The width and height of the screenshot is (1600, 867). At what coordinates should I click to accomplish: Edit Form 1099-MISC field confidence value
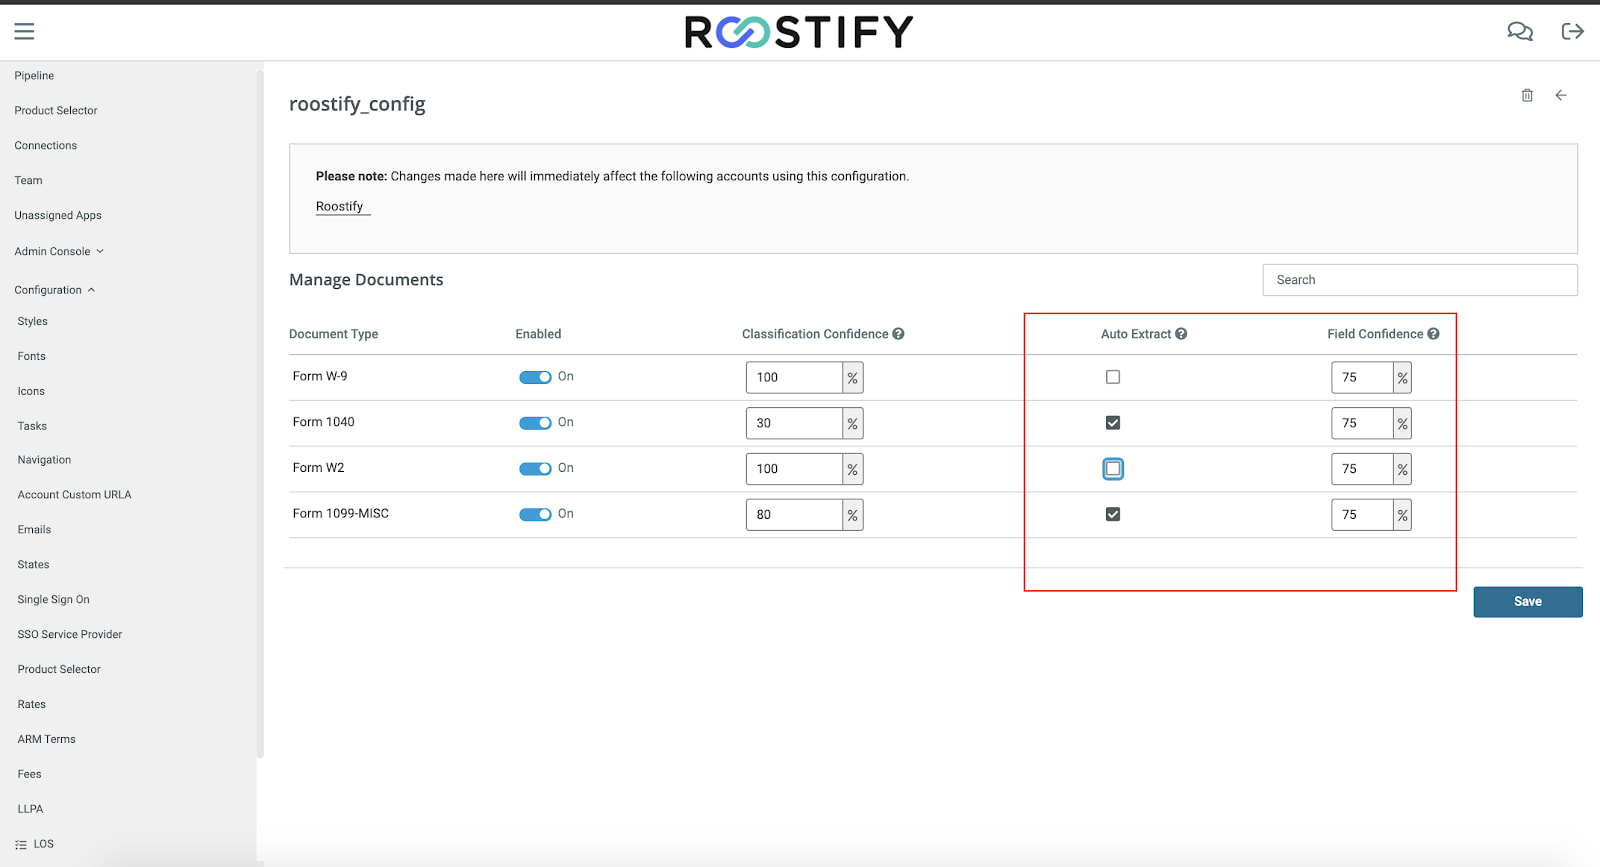coord(1362,515)
